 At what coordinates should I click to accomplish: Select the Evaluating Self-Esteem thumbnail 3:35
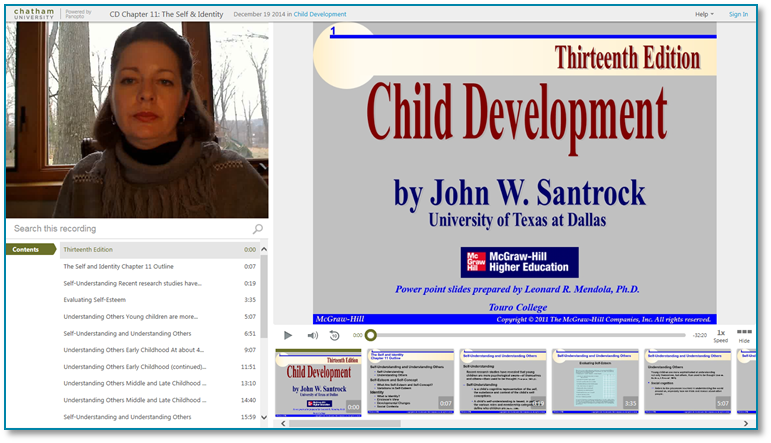tap(595, 381)
